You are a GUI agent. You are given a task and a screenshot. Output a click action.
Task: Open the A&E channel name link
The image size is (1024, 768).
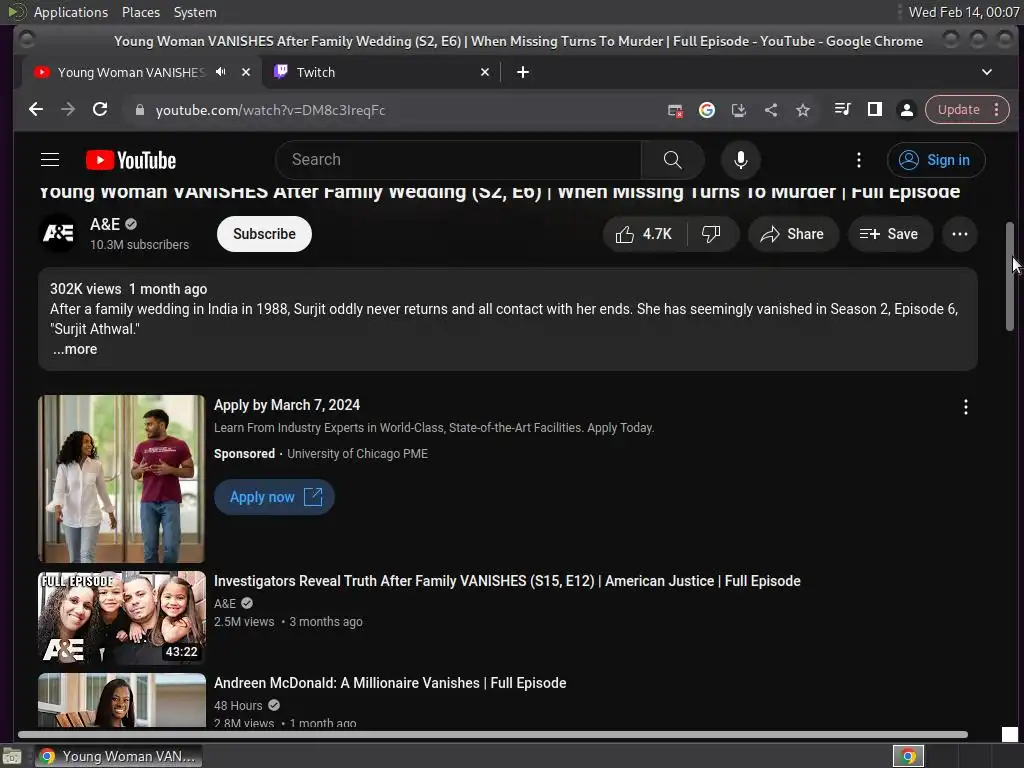(105, 224)
